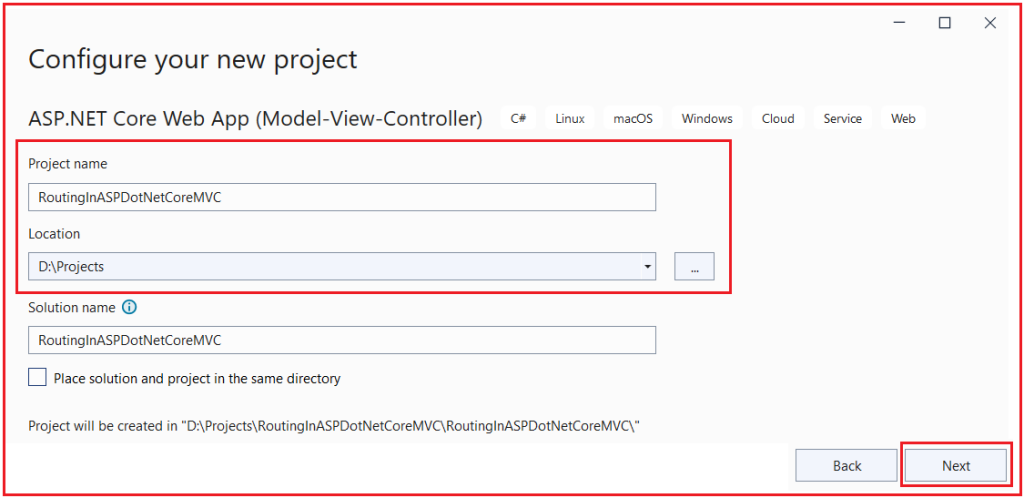
Task: Select the macOS tag
Action: pyautogui.click(x=632, y=119)
